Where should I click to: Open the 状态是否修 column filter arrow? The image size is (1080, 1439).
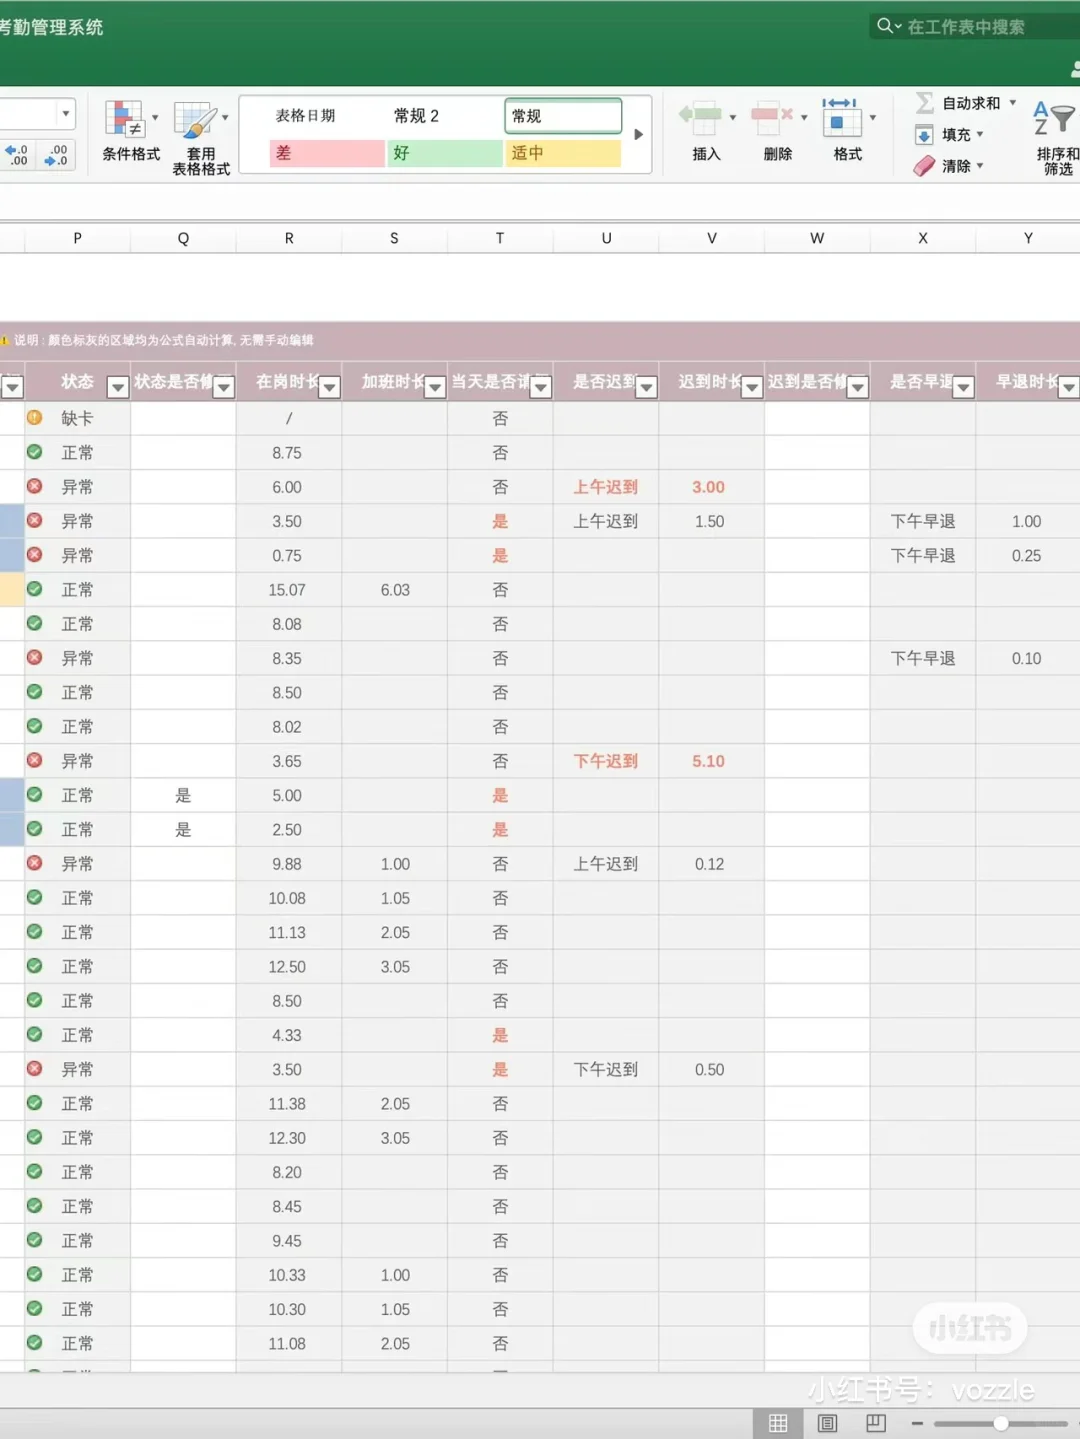pyautogui.click(x=223, y=387)
